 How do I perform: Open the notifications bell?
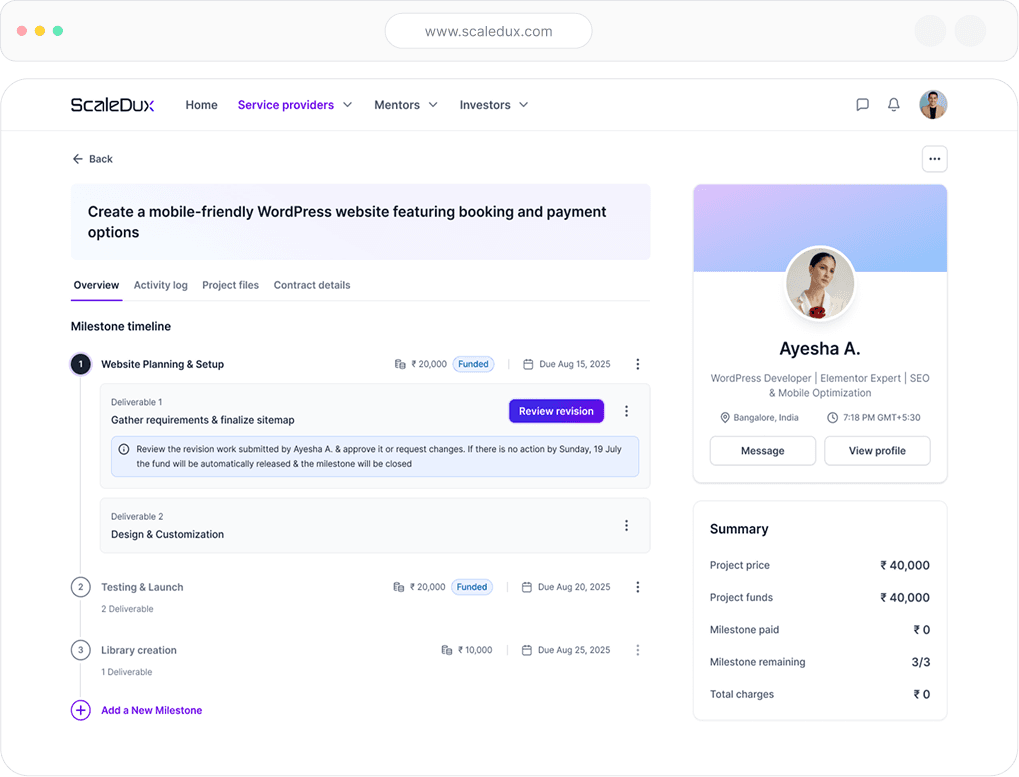[894, 105]
